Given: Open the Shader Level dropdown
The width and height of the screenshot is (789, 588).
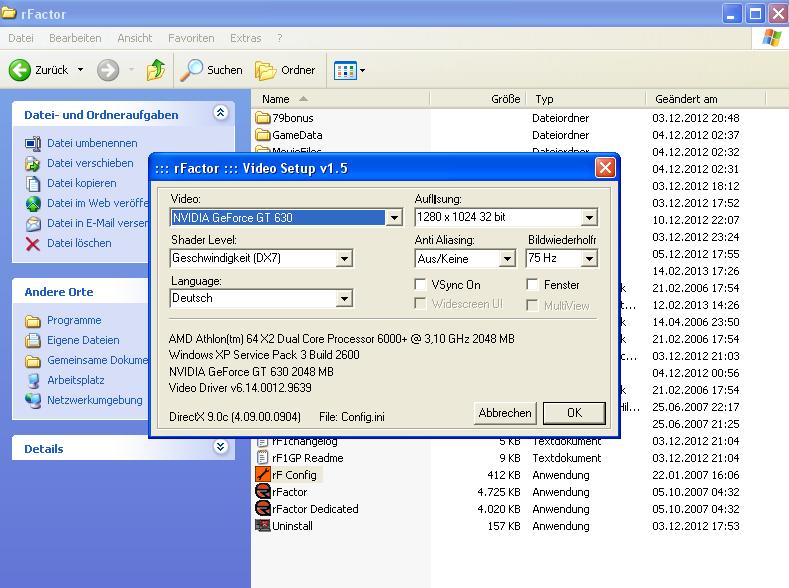Looking at the screenshot, I should pos(344,259).
